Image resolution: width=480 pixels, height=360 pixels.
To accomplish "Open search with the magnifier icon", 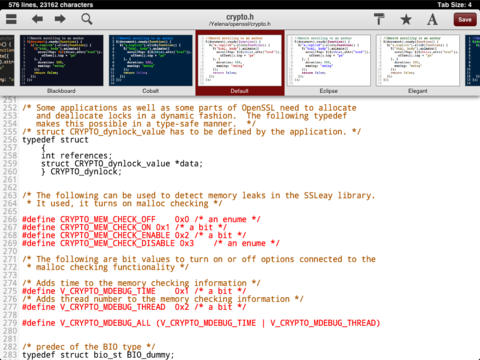I will (87, 19).
